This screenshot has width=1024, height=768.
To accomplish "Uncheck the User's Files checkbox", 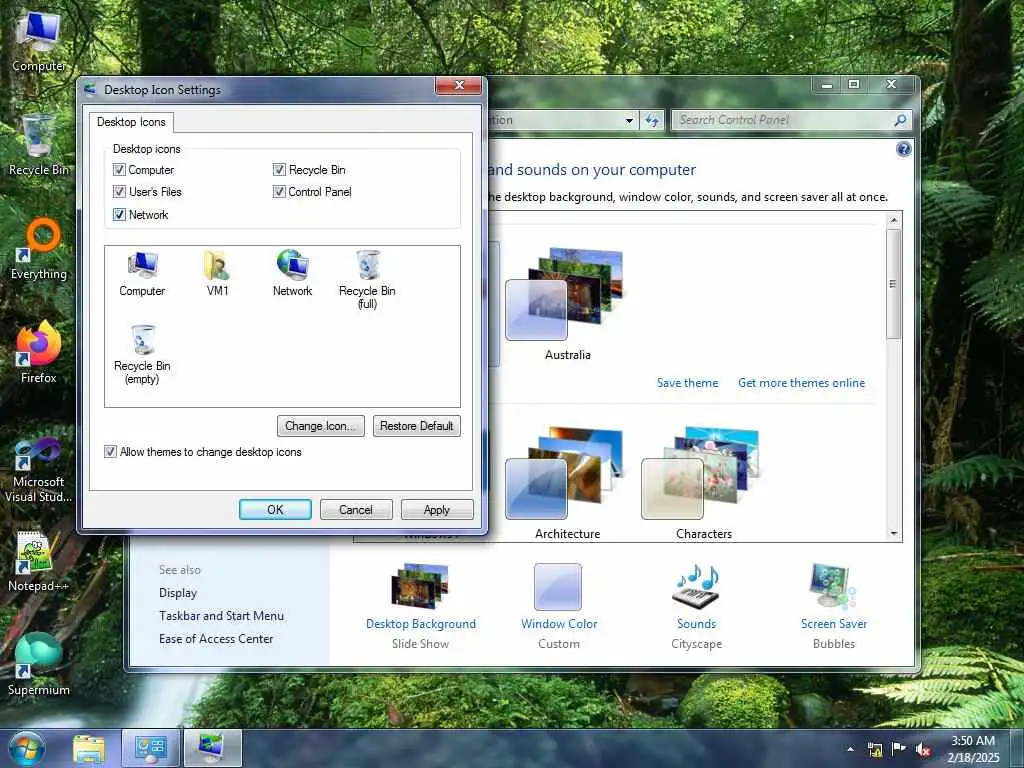I will [120, 191].
